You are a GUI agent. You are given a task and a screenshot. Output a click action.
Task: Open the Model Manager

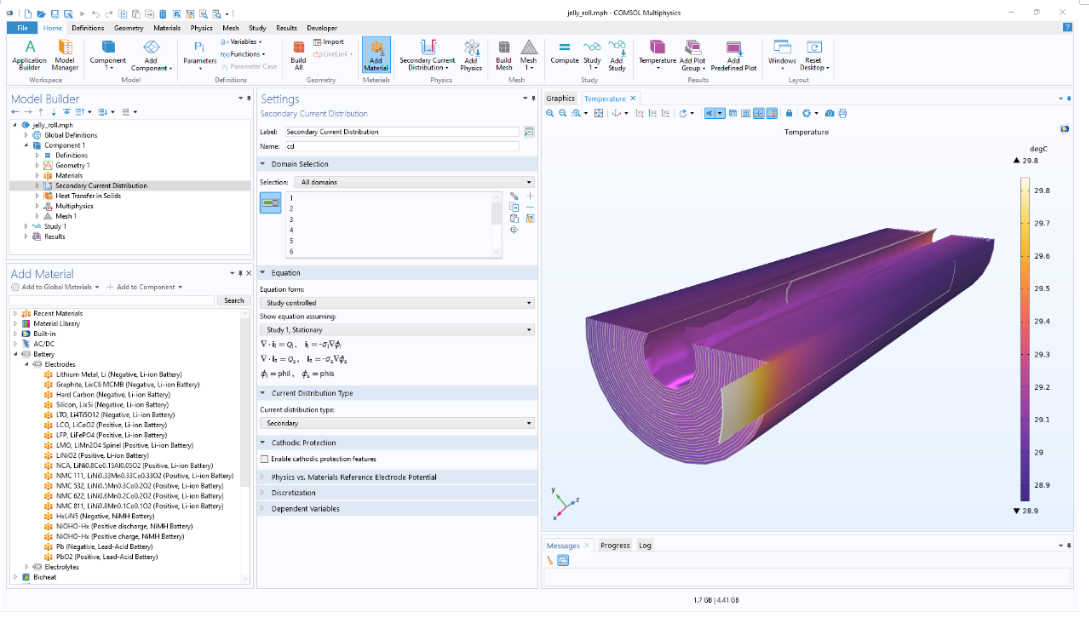pyautogui.click(x=65, y=55)
